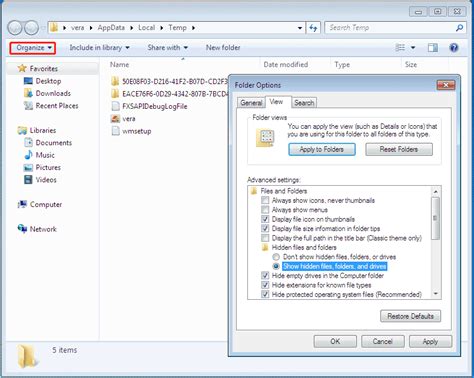Select Show hidden files, folders, and drives
The width and height of the screenshot is (474, 378).
coord(276,266)
